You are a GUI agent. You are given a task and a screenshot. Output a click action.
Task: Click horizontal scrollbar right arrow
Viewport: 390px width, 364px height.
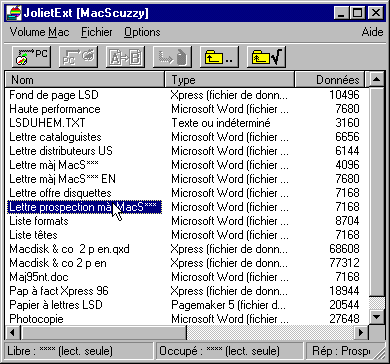(x=361, y=332)
